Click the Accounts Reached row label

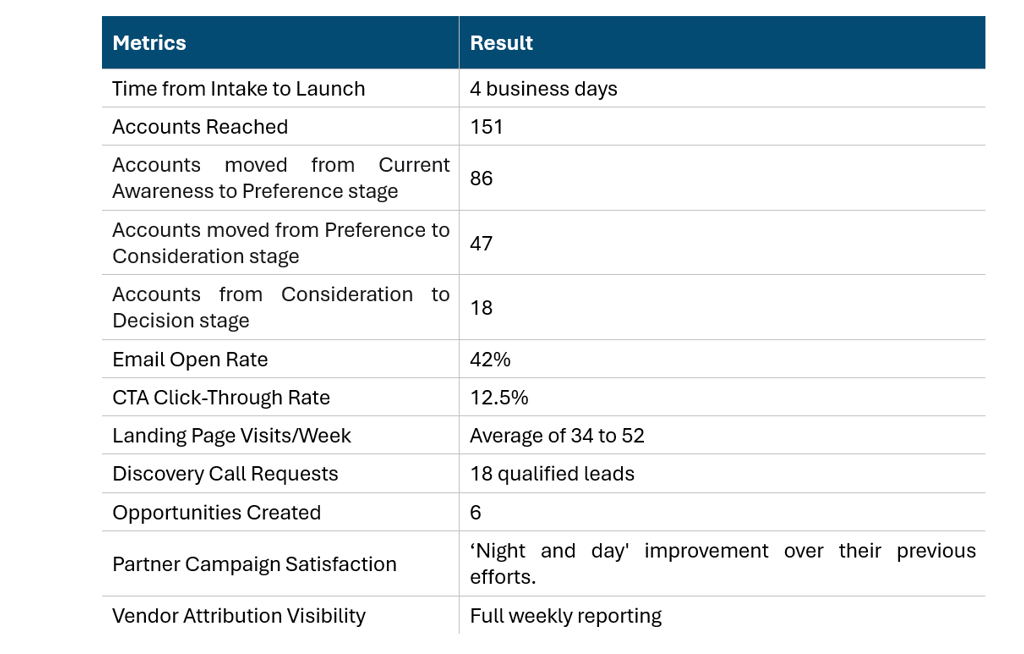(x=200, y=127)
